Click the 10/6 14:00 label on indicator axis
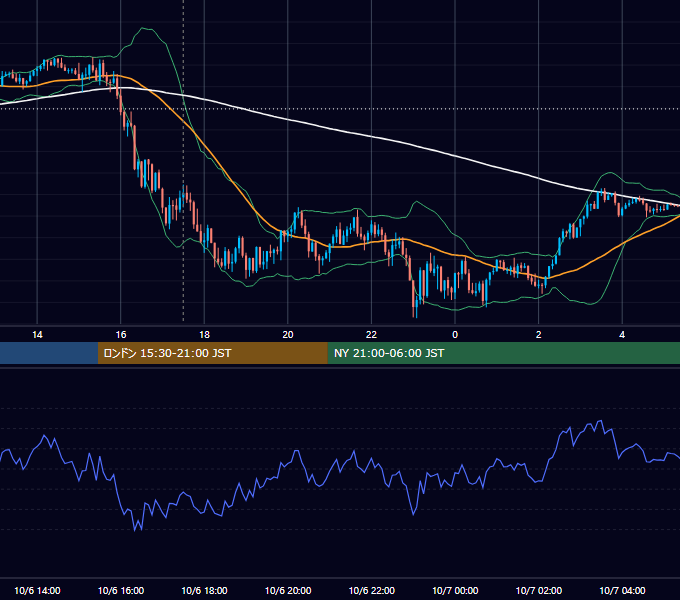This screenshot has width=680, height=600. point(37,590)
